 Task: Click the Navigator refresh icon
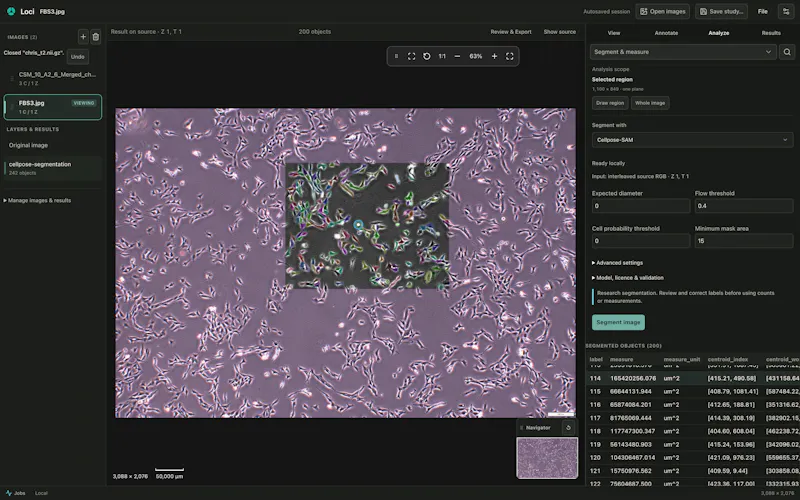pyautogui.click(x=568, y=428)
